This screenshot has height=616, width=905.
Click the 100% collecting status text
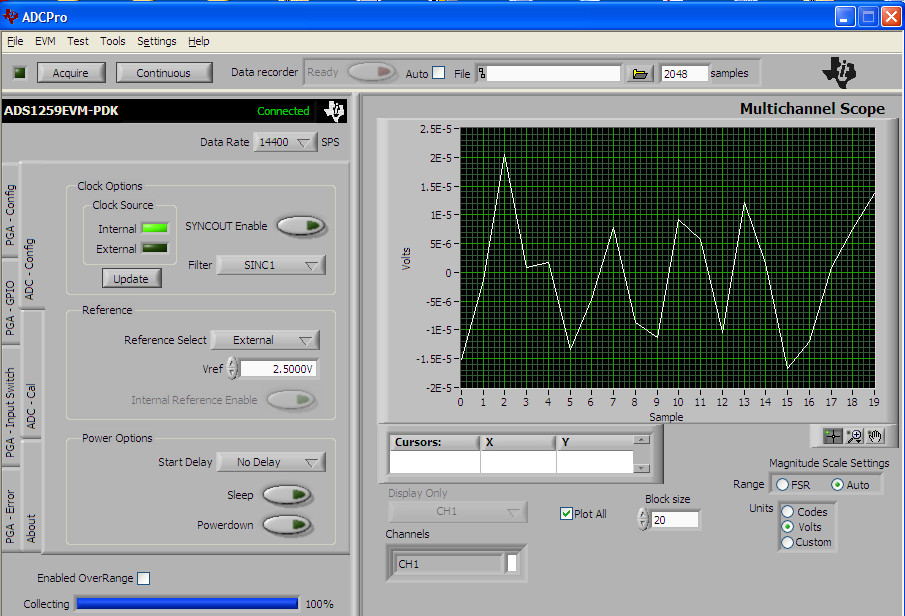pyautogui.click(x=319, y=604)
